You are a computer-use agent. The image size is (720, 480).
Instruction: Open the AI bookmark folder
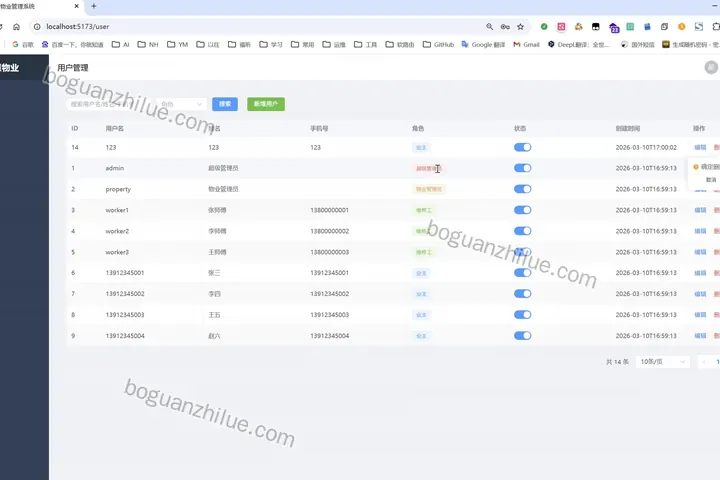121,45
